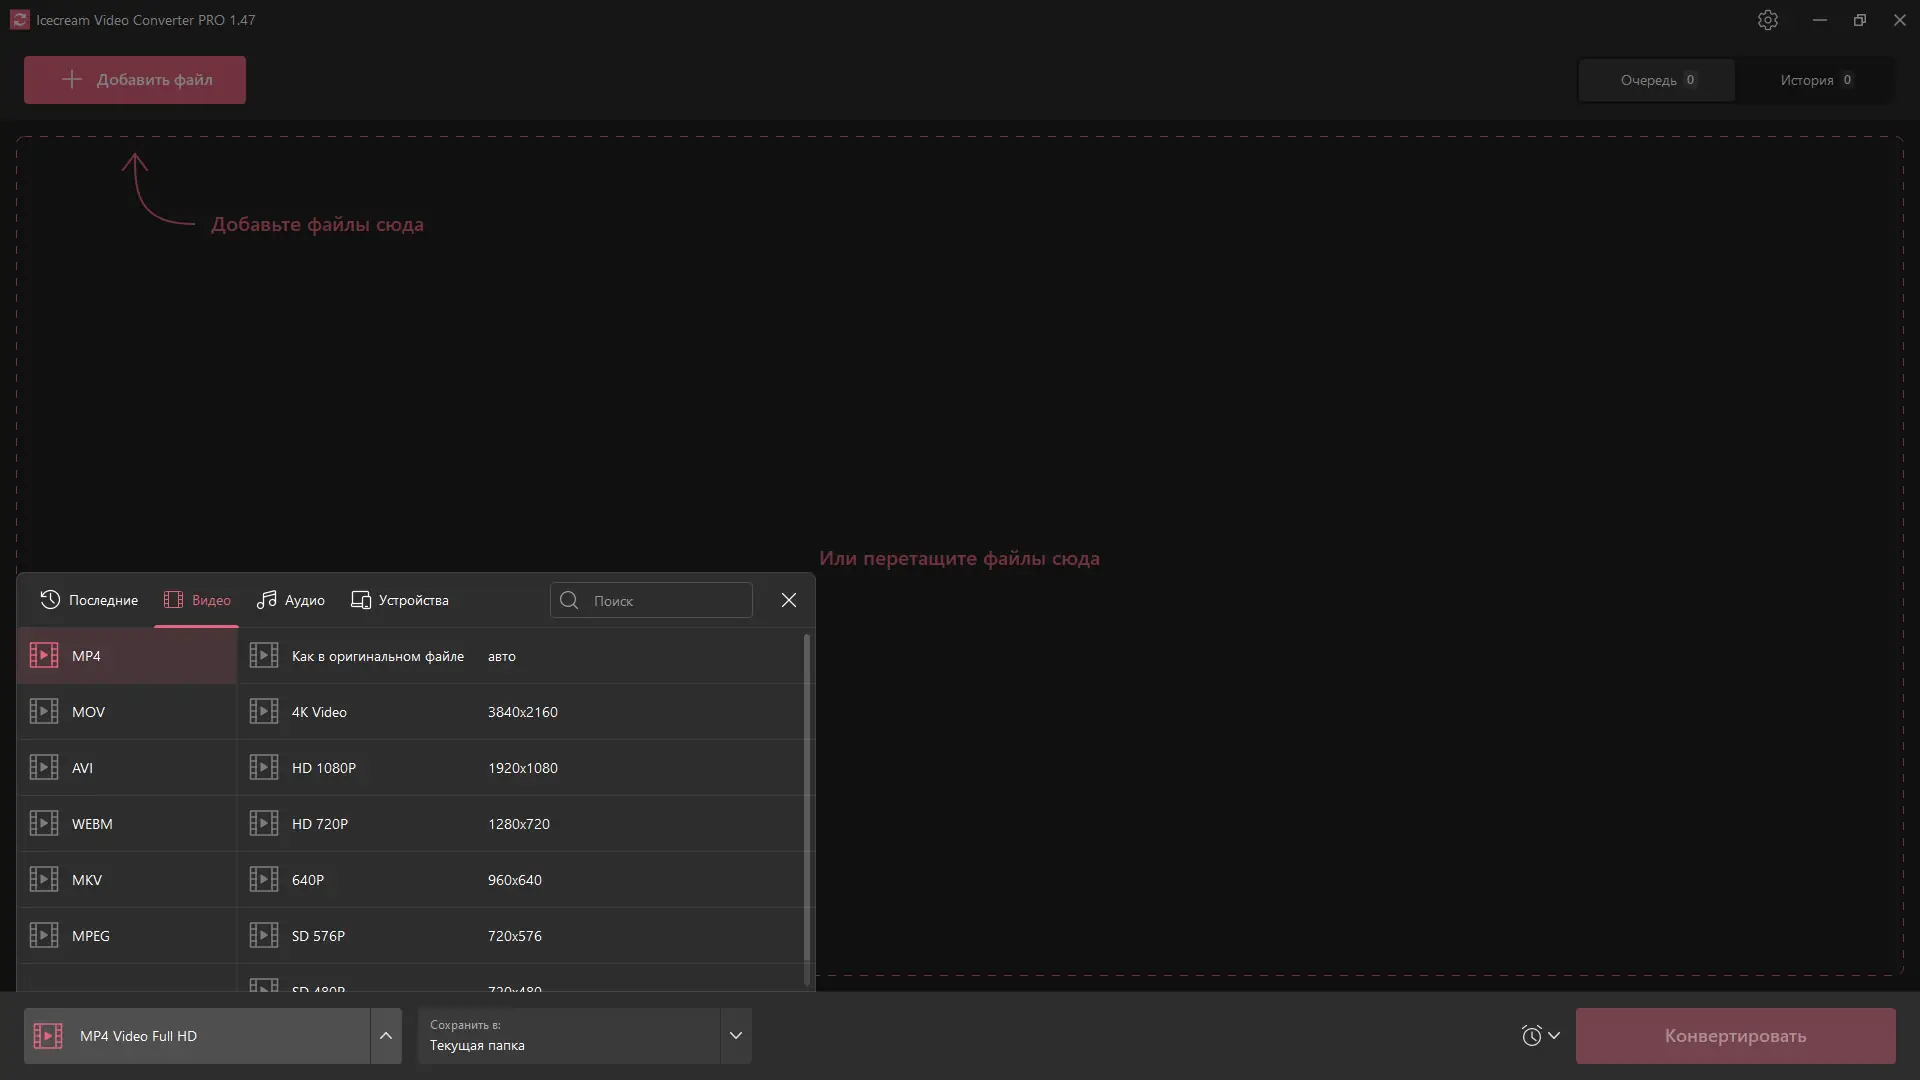The image size is (1920, 1080).
Task: Choose the WEBM format entry
Action: click(x=92, y=824)
